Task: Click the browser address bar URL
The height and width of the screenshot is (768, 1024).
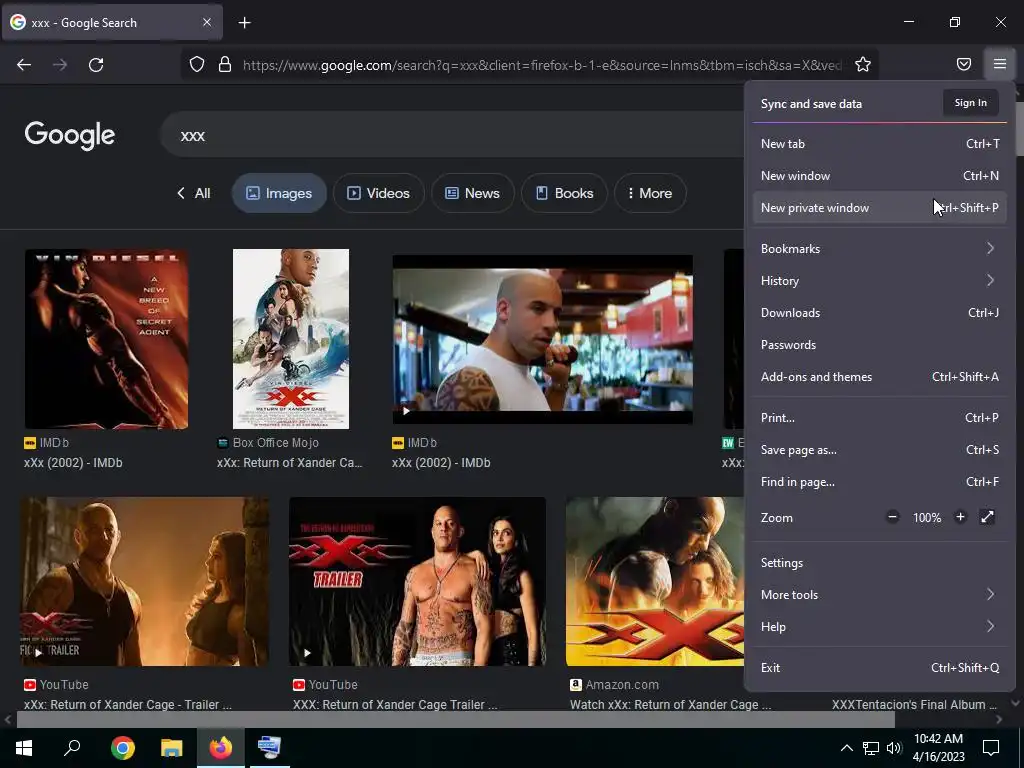Action: (542, 65)
